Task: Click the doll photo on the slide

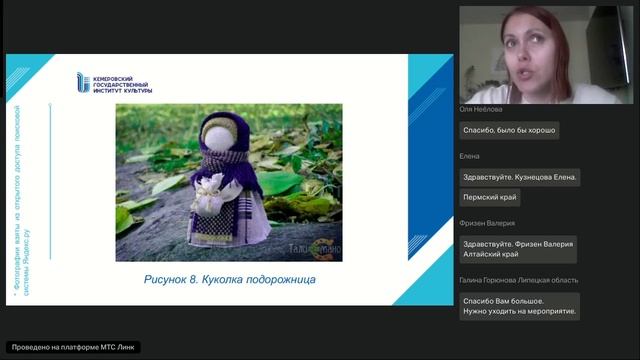Action: pos(229,182)
